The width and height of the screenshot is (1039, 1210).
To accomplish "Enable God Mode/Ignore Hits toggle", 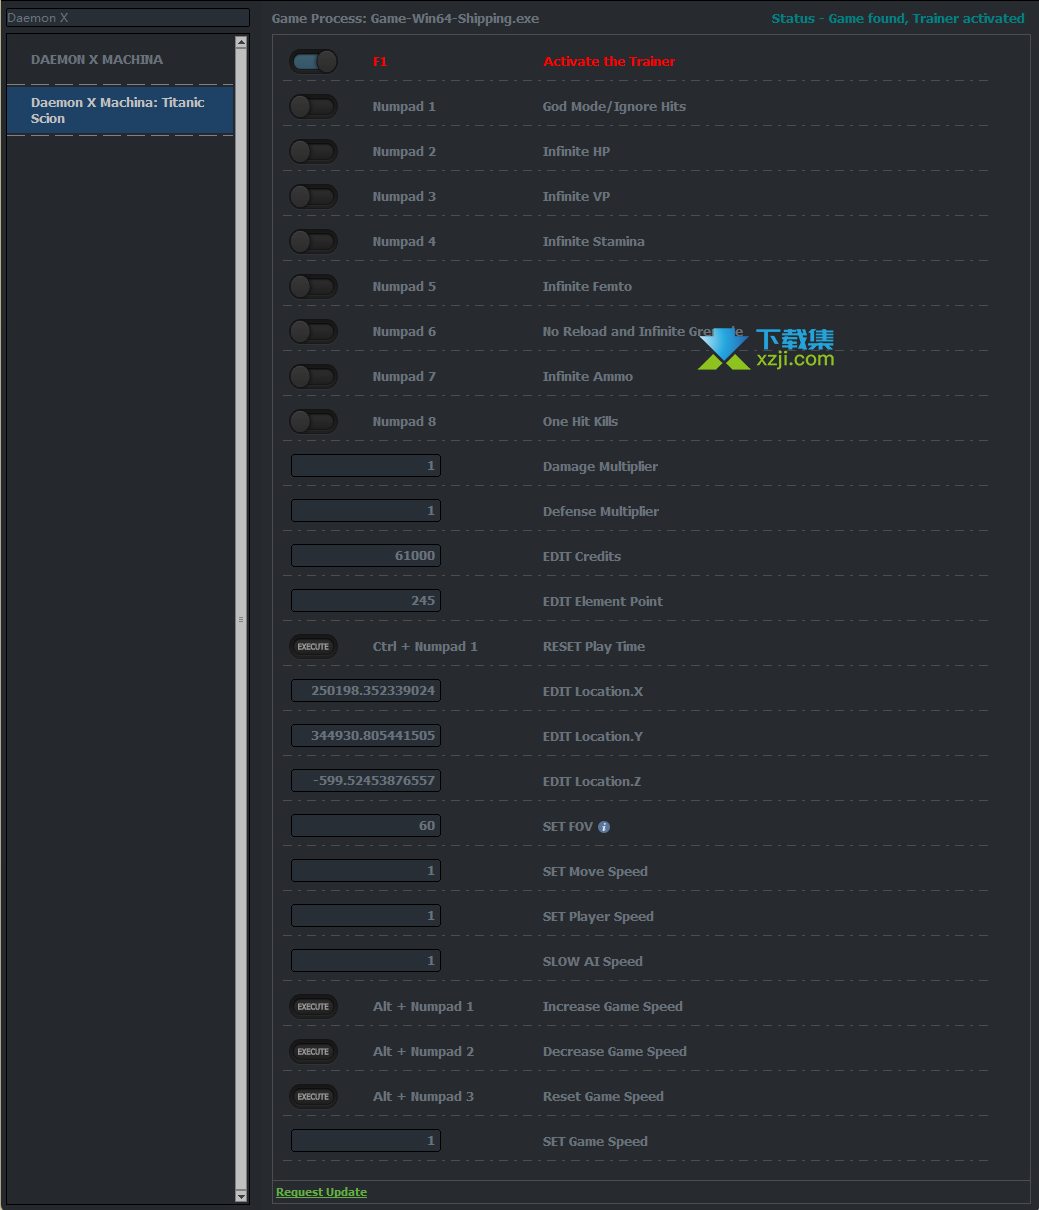I will pos(313,107).
